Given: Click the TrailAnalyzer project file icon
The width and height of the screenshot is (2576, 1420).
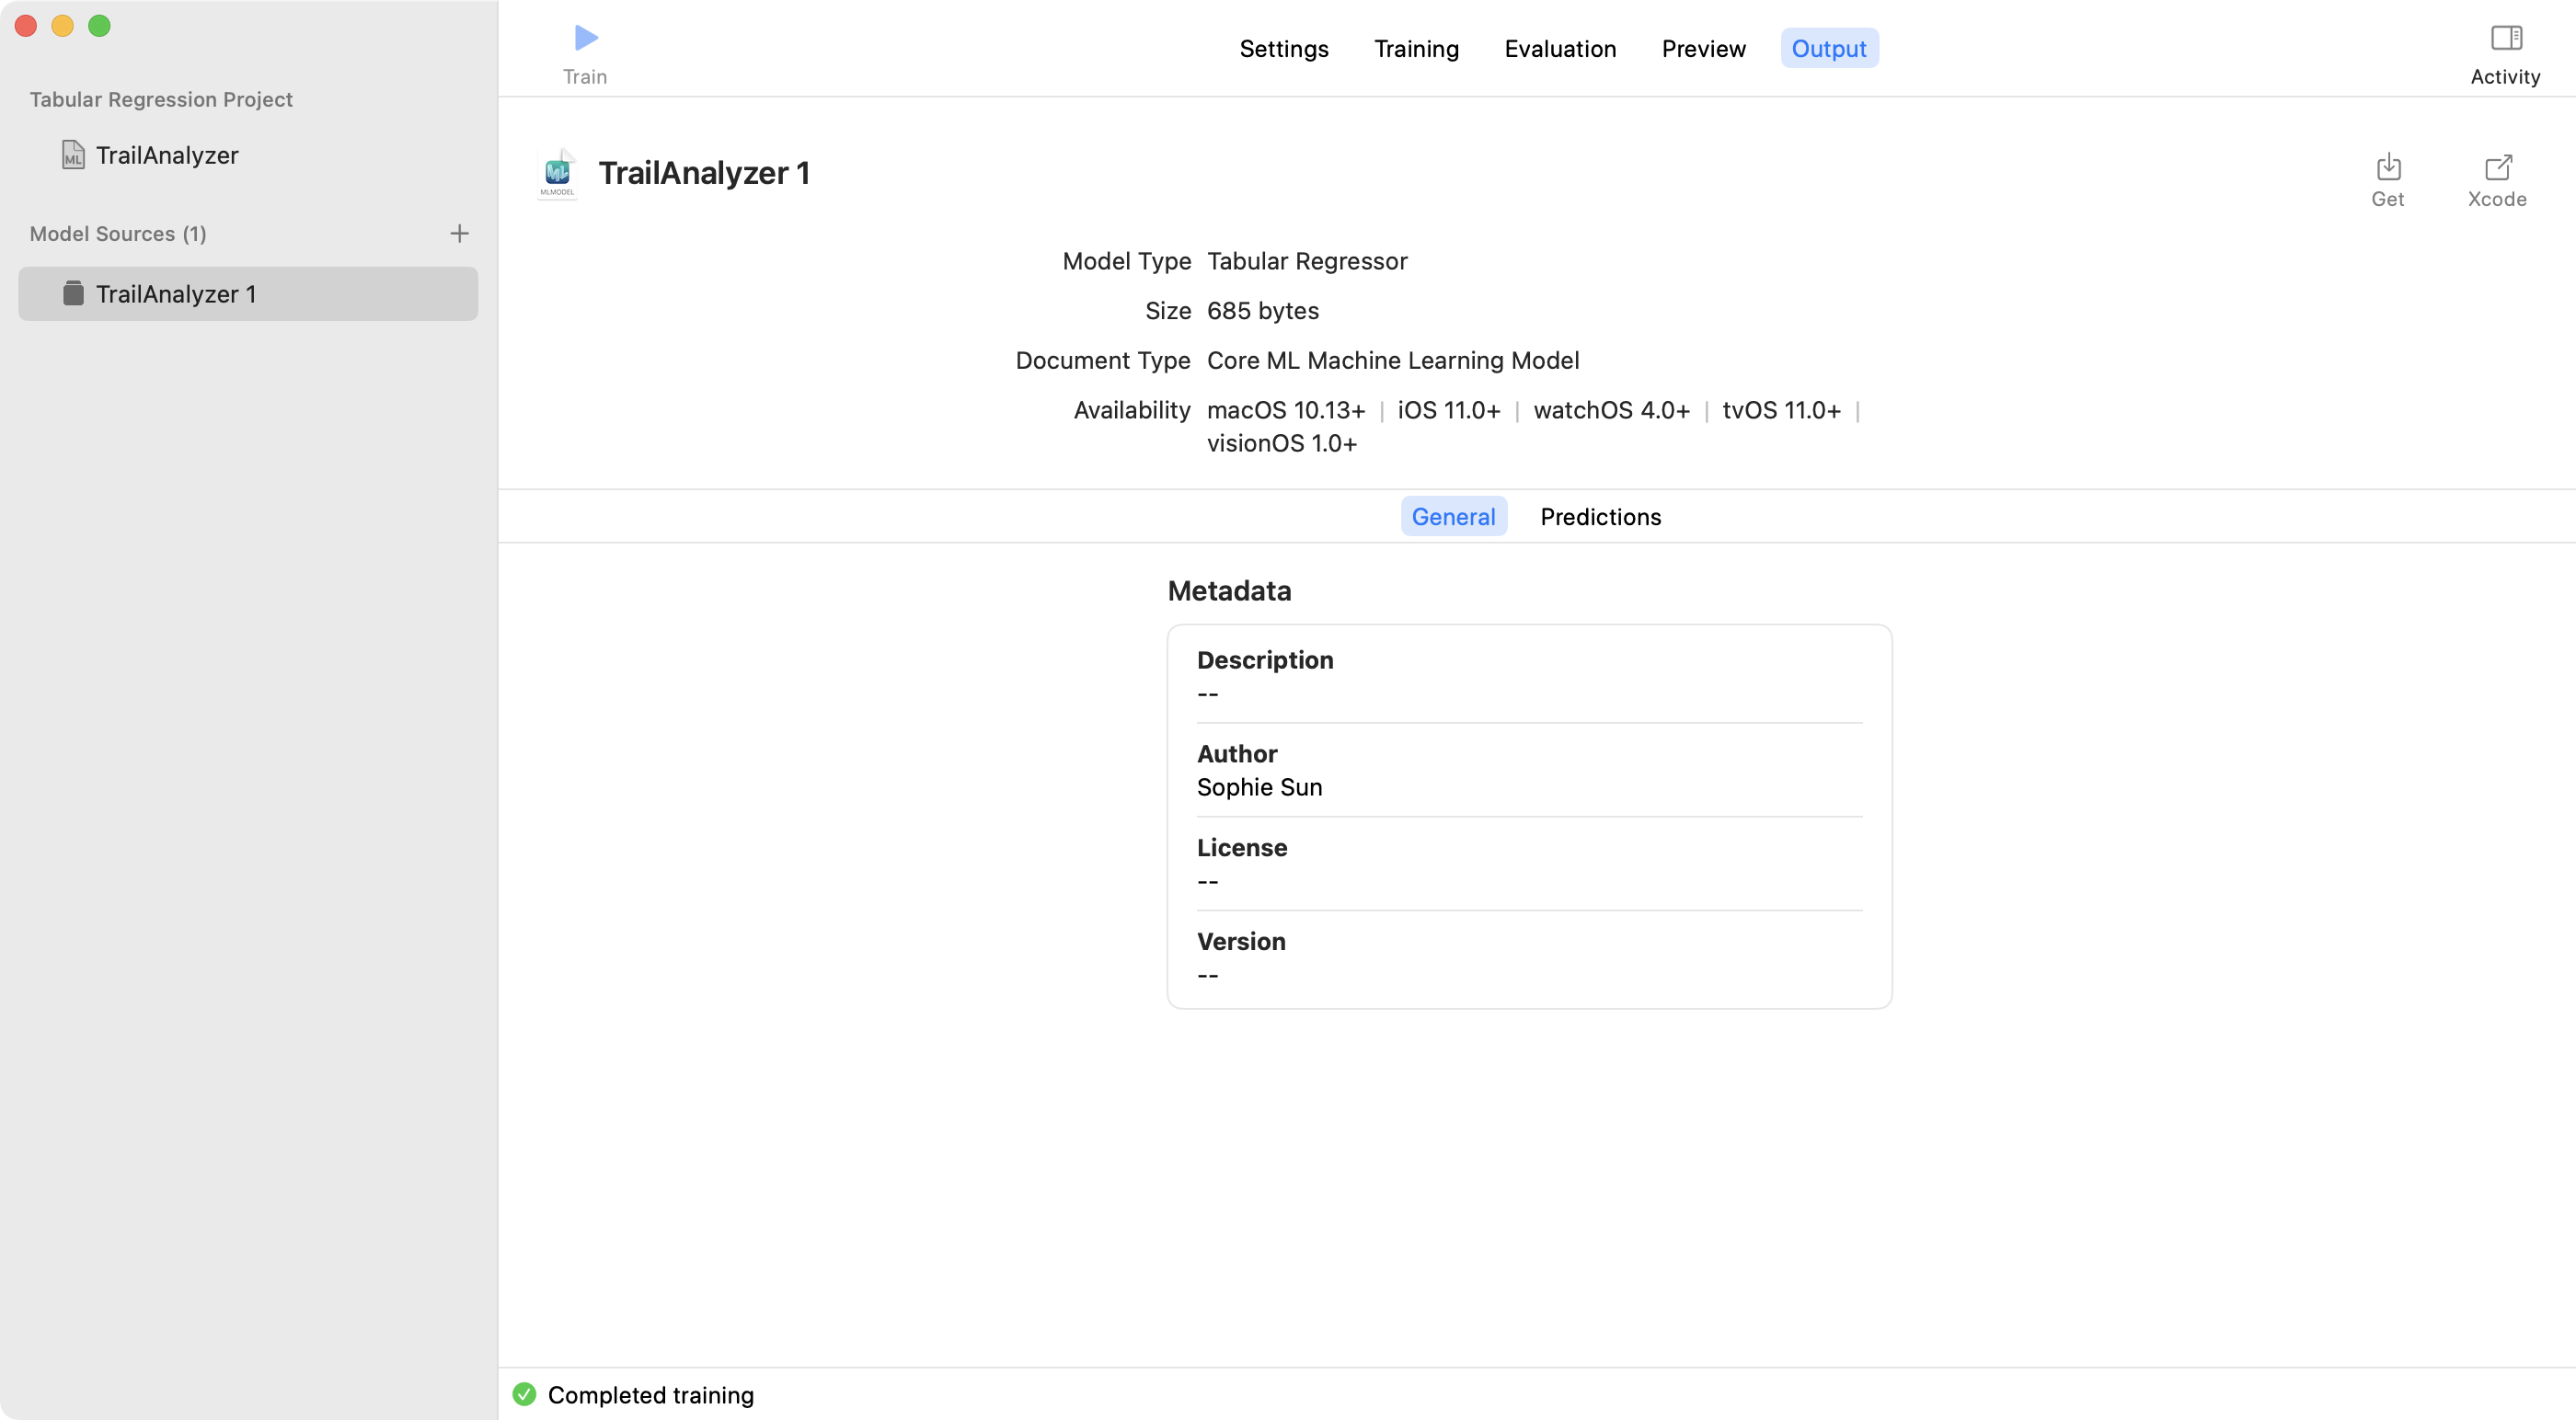Looking at the screenshot, I should point(73,155).
